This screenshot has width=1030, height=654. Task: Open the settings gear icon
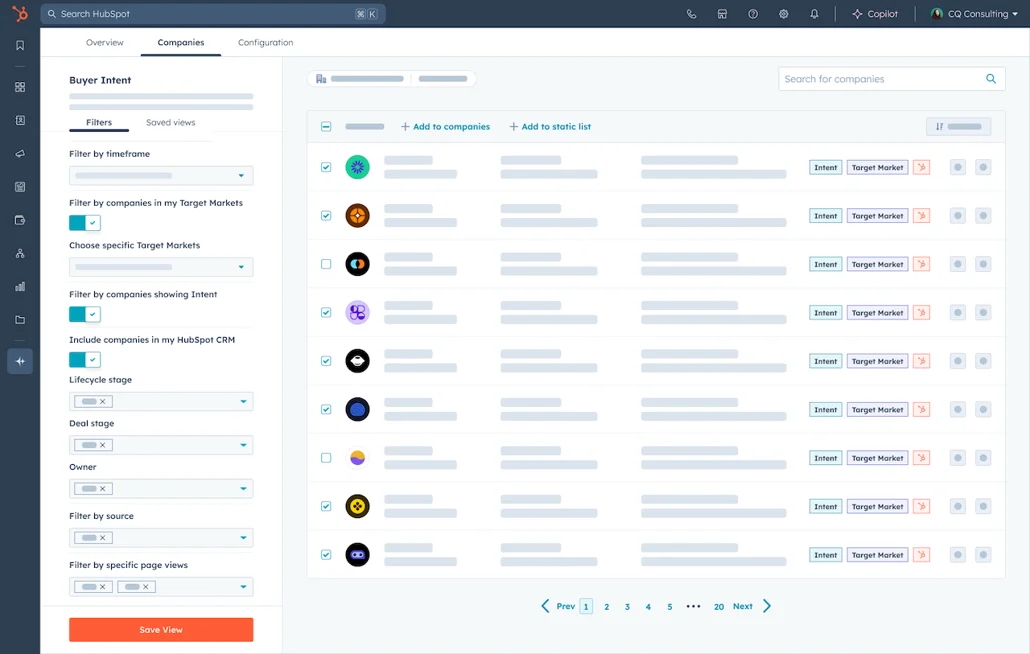pos(784,14)
